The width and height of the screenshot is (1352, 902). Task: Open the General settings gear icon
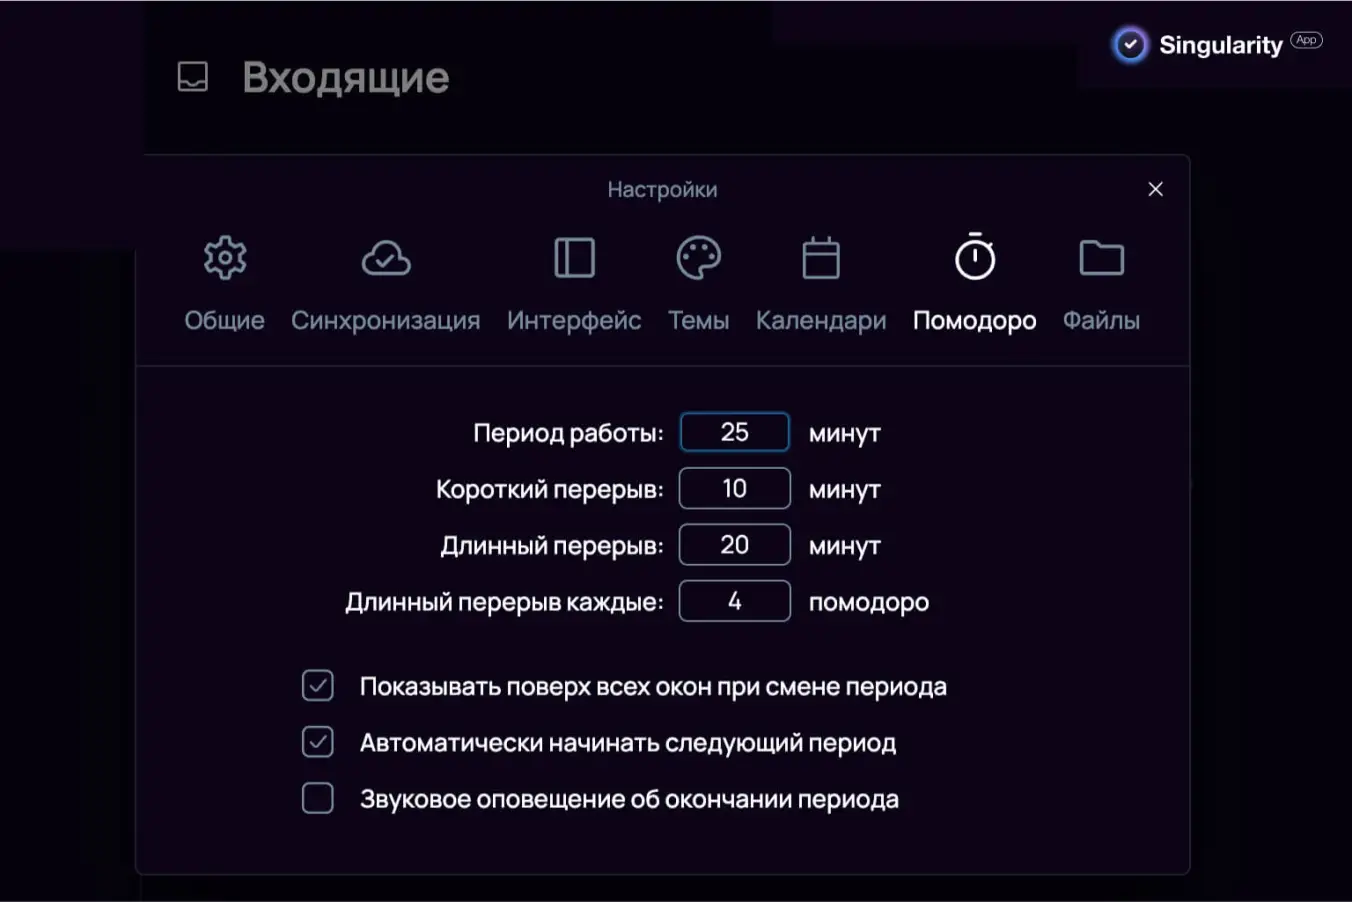tap(225, 258)
